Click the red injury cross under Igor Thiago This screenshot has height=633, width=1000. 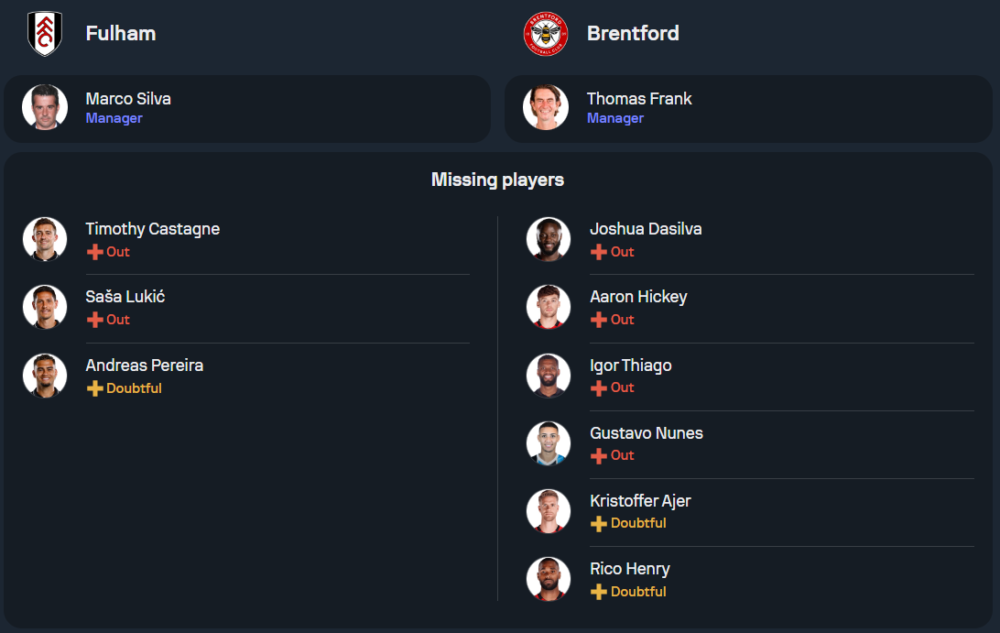pyautogui.click(x=599, y=388)
